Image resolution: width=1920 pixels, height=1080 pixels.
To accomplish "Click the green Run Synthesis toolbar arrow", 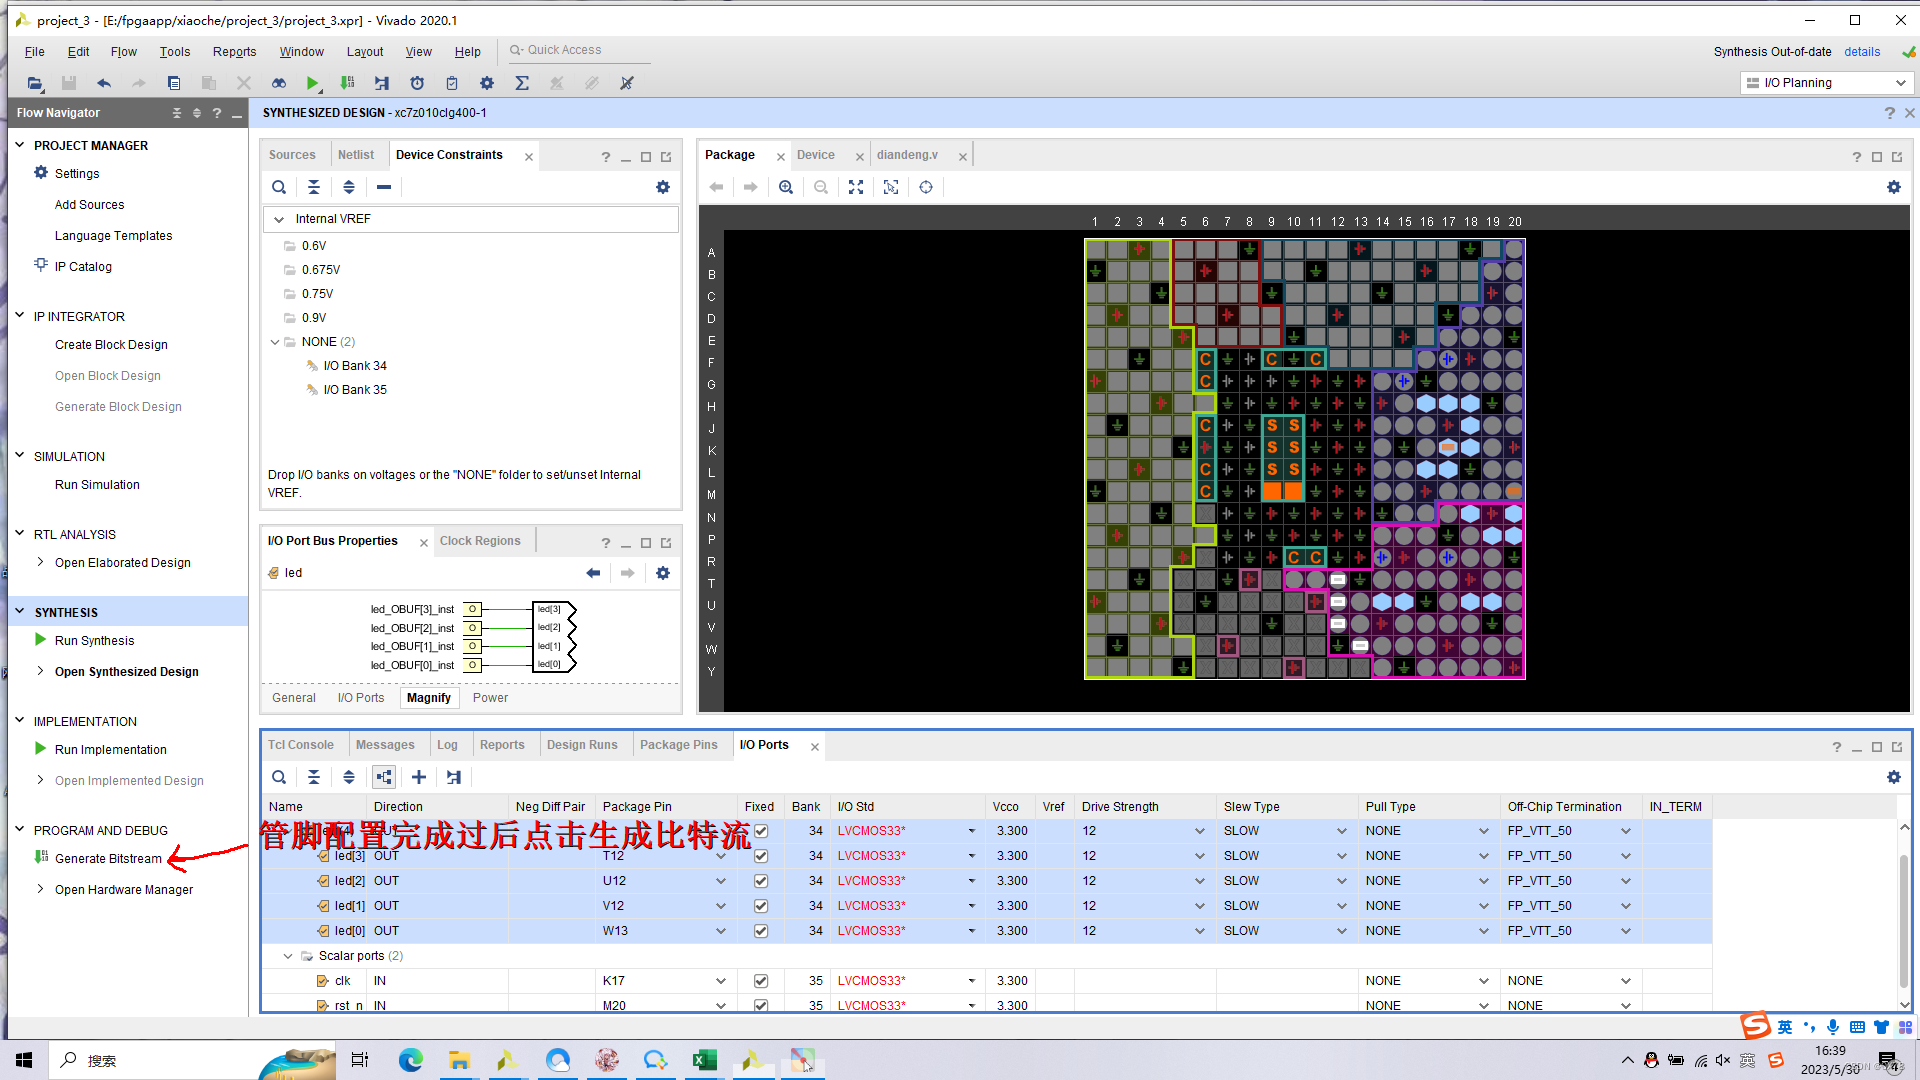I will pyautogui.click(x=312, y=83).
